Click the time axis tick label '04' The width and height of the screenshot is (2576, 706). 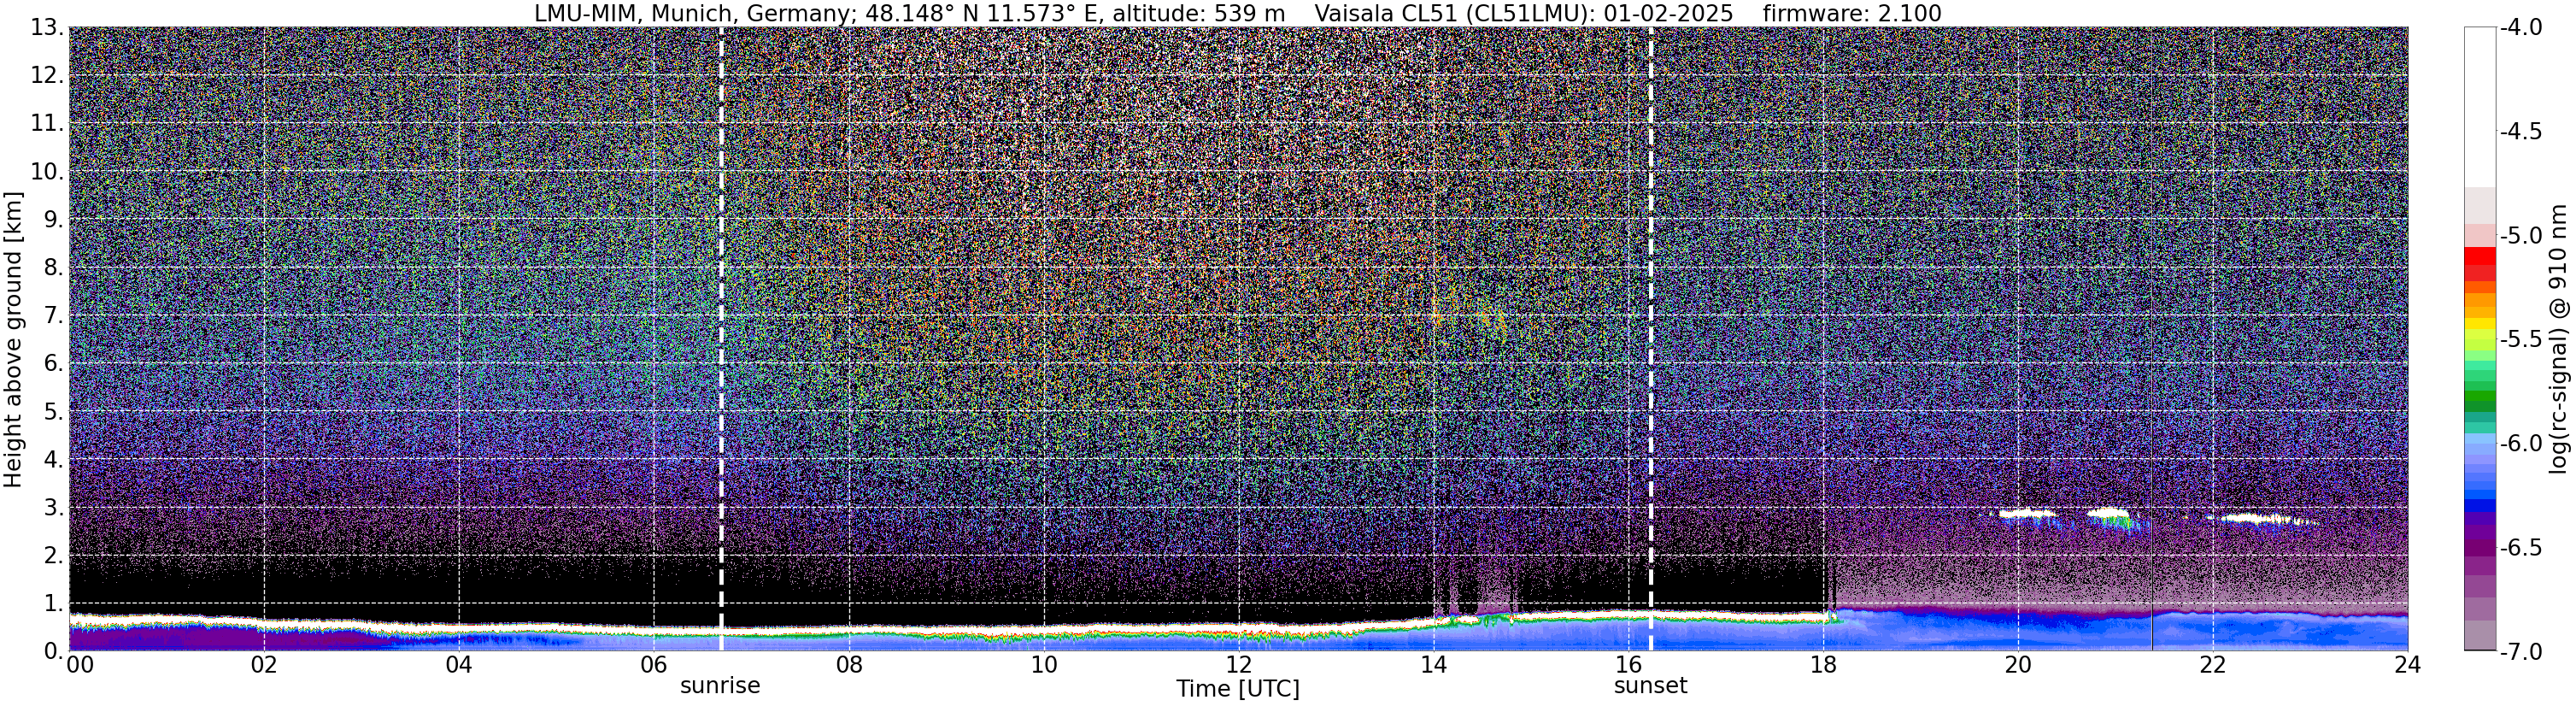point(458,665)
